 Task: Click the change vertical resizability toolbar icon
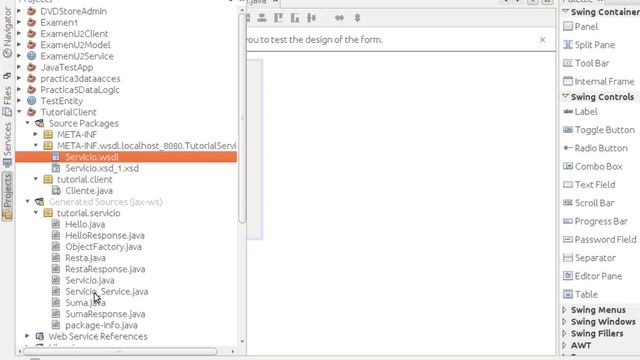pos(358,18)
